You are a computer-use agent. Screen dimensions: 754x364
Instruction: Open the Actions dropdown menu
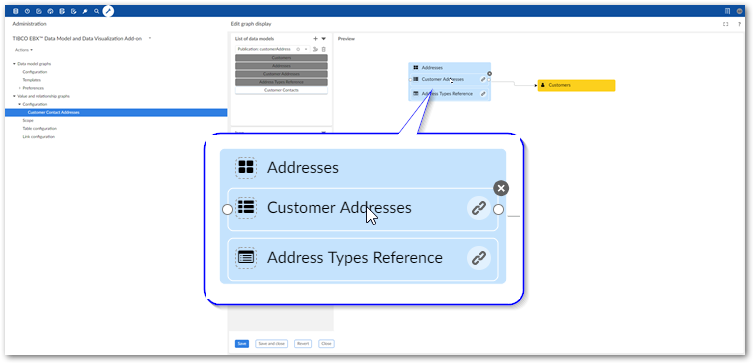pyautogui.click(x=24, y=50)
